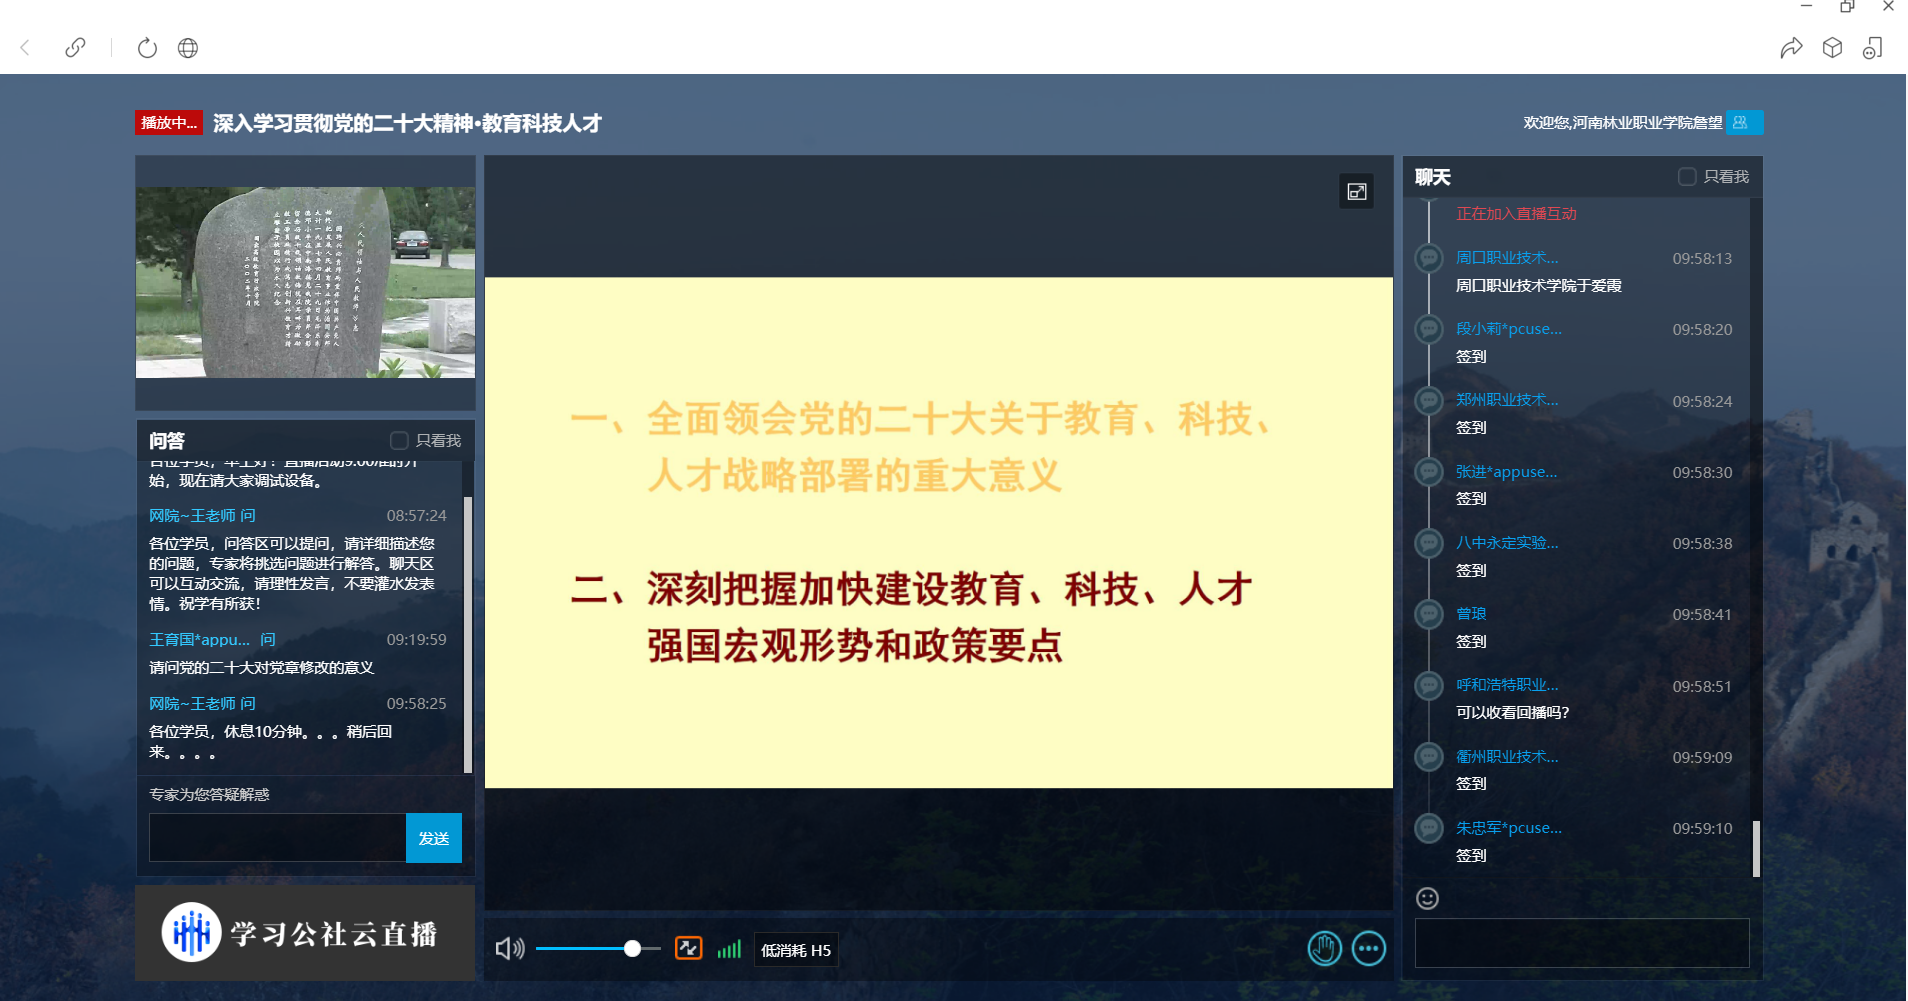Refresh the page with the reload icon
The image size is (1908, 1001).
pyautogui.click(x=147, y=47)
